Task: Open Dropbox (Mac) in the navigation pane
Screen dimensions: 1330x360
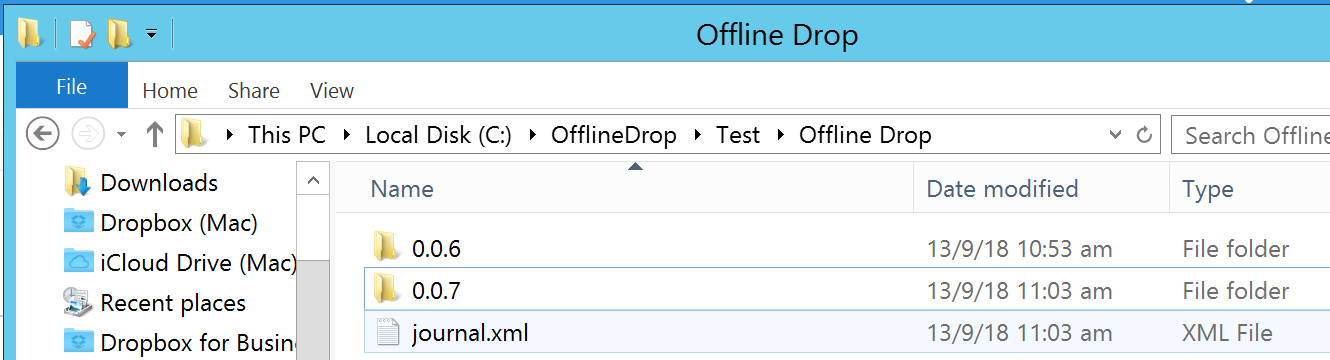Action: [x=179, y=223]
